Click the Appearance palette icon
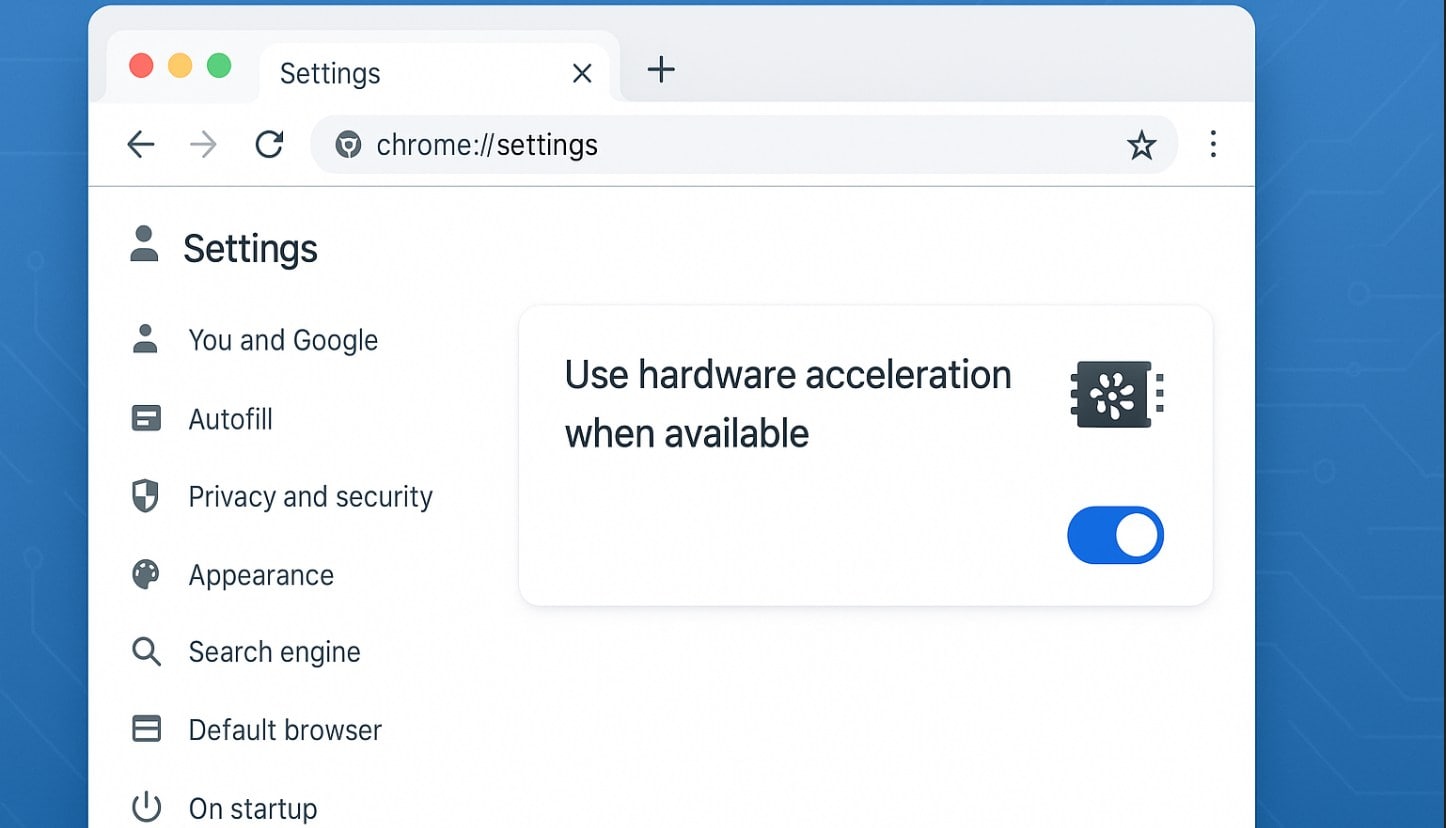 pyautogui.click(x=146, y=574)
